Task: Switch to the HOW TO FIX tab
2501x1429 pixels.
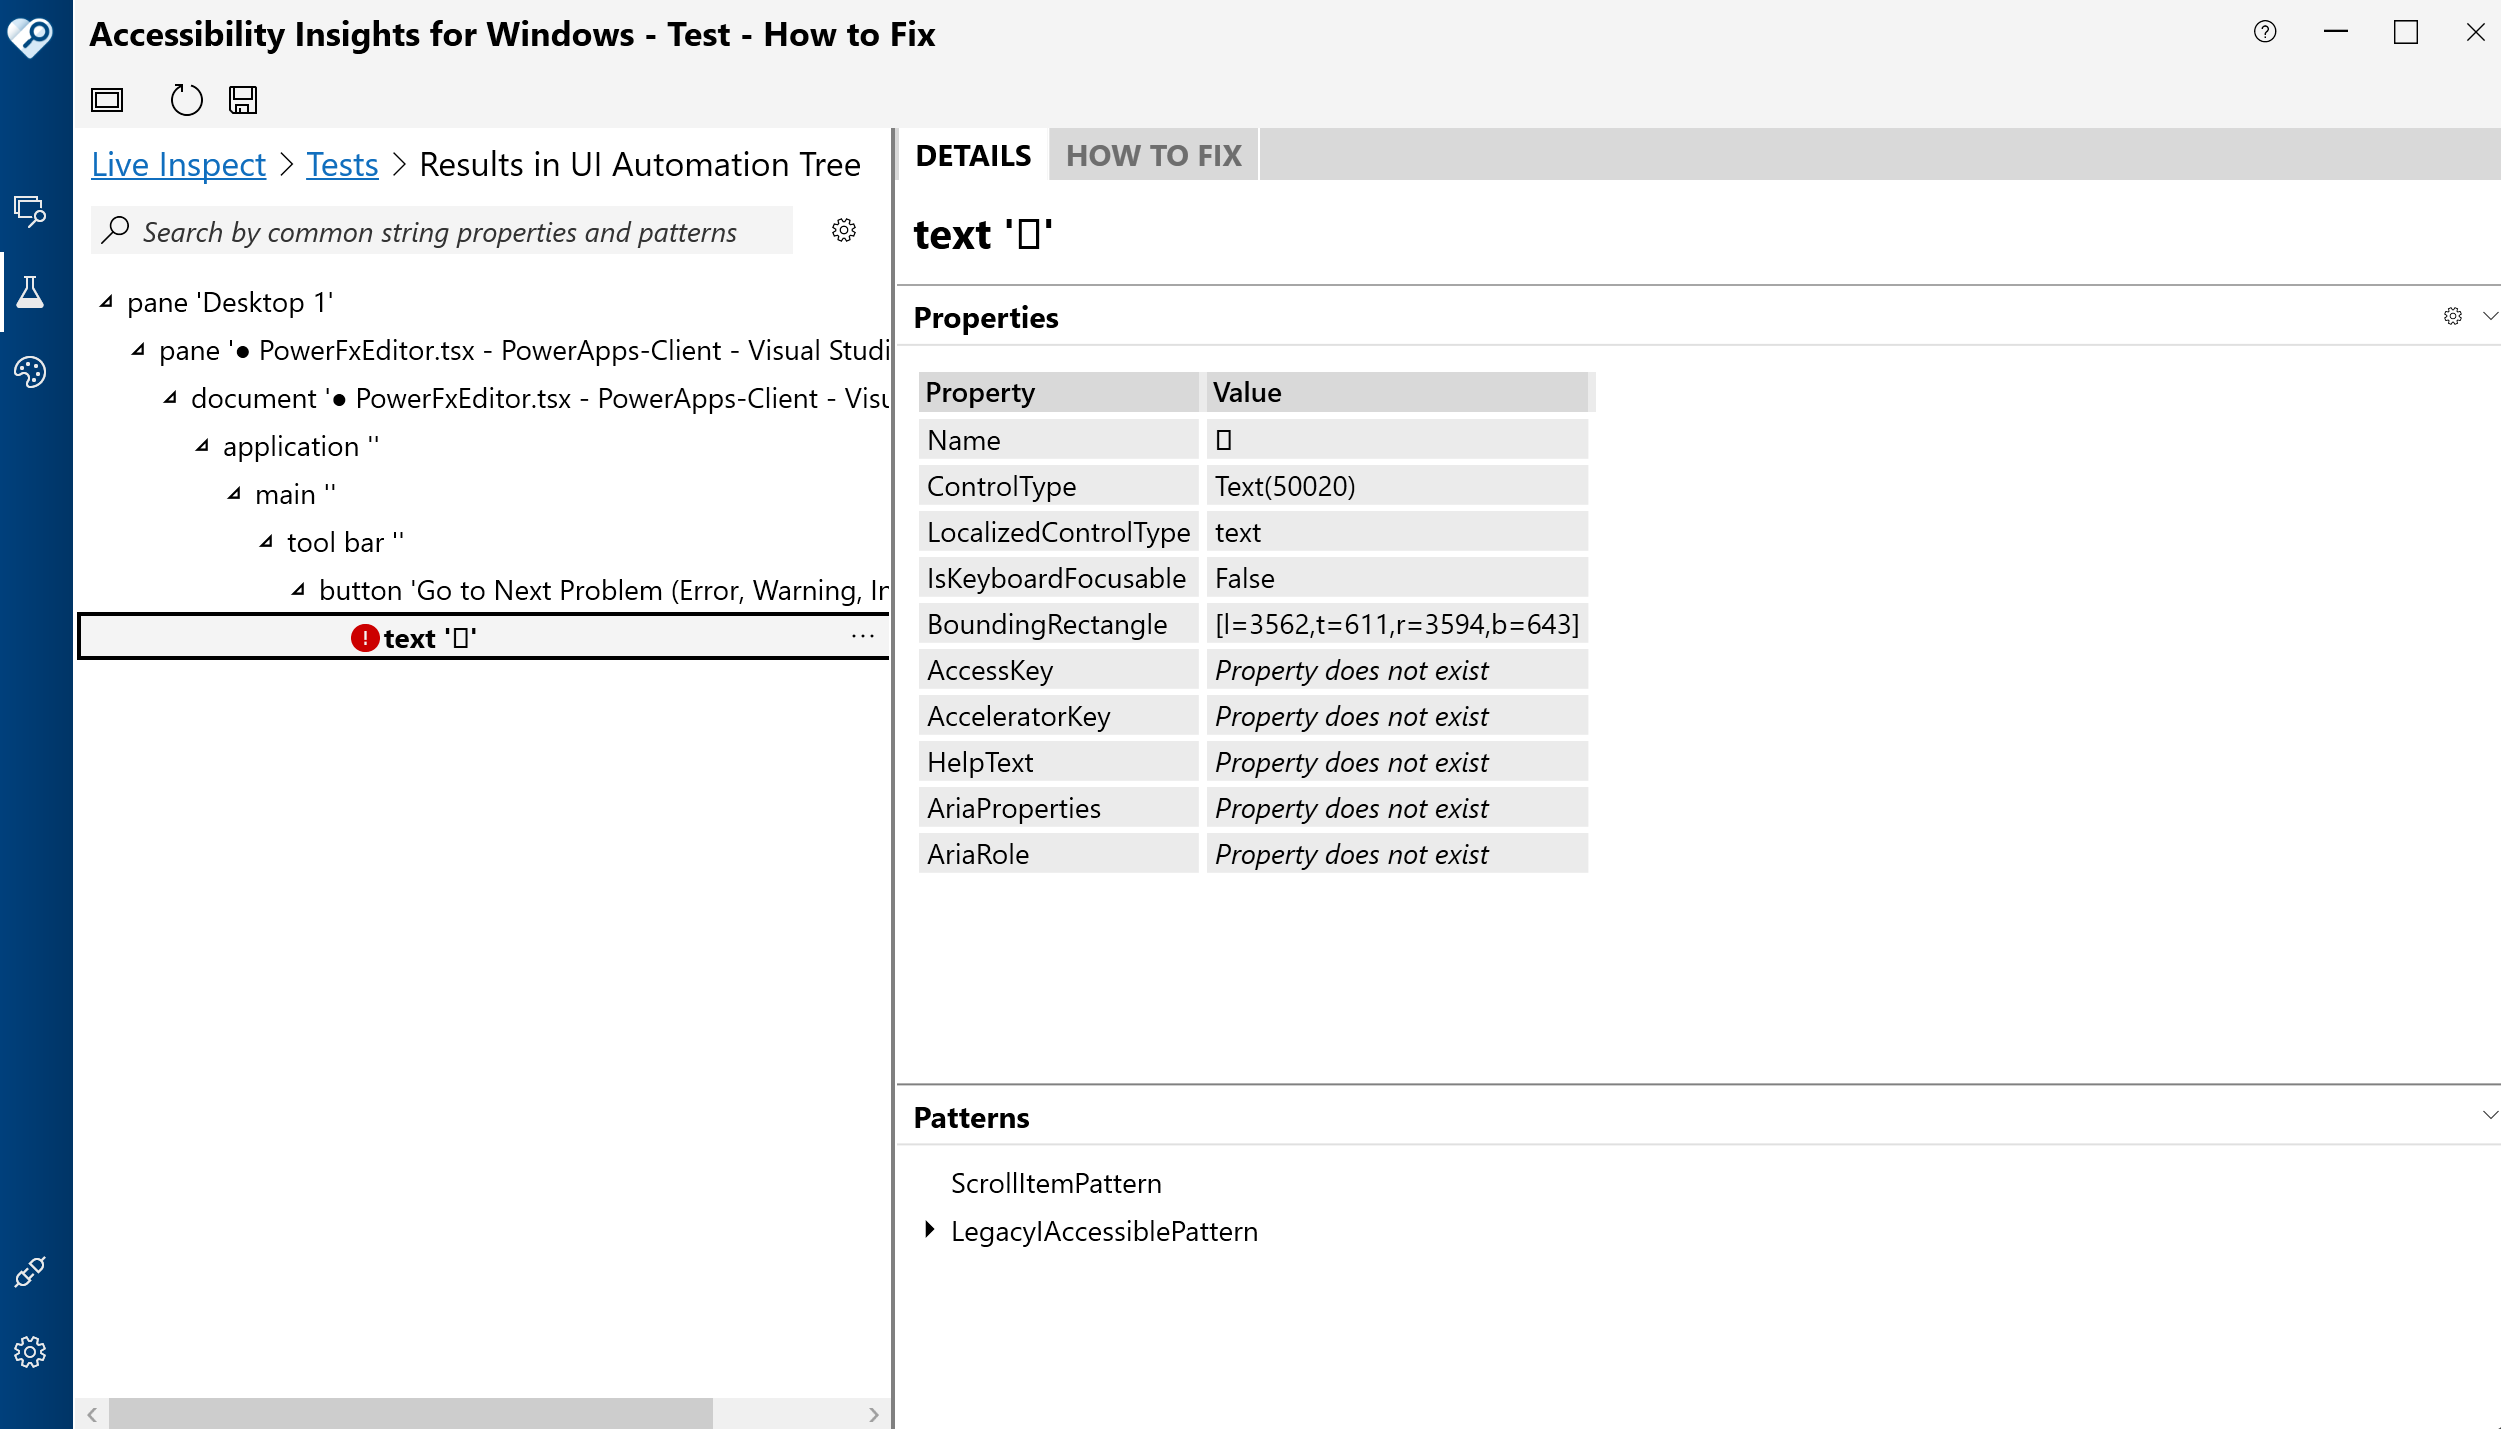Action: 1152,154
